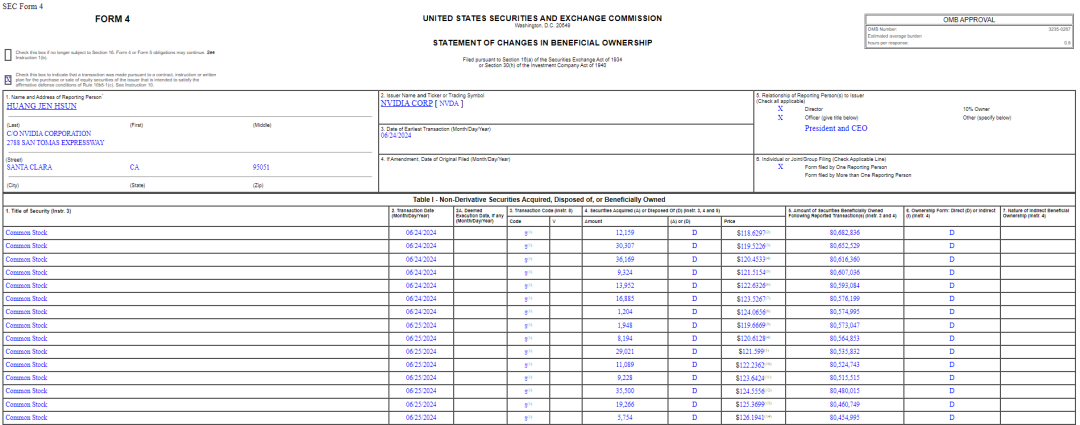Click the X beside Form filed by One Reporting Person

click(x=780, y=167)
